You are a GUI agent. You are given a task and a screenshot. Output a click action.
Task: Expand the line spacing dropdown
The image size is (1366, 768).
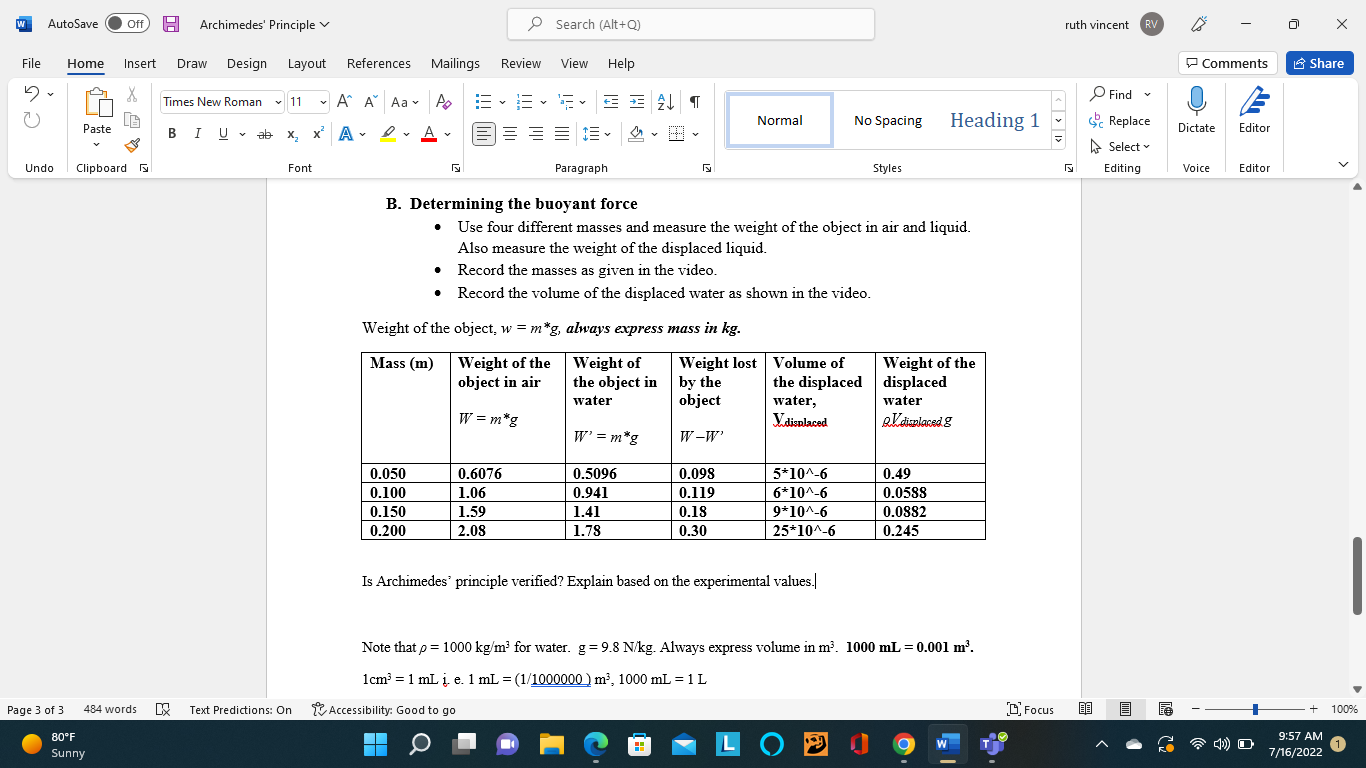coord(608,134)
